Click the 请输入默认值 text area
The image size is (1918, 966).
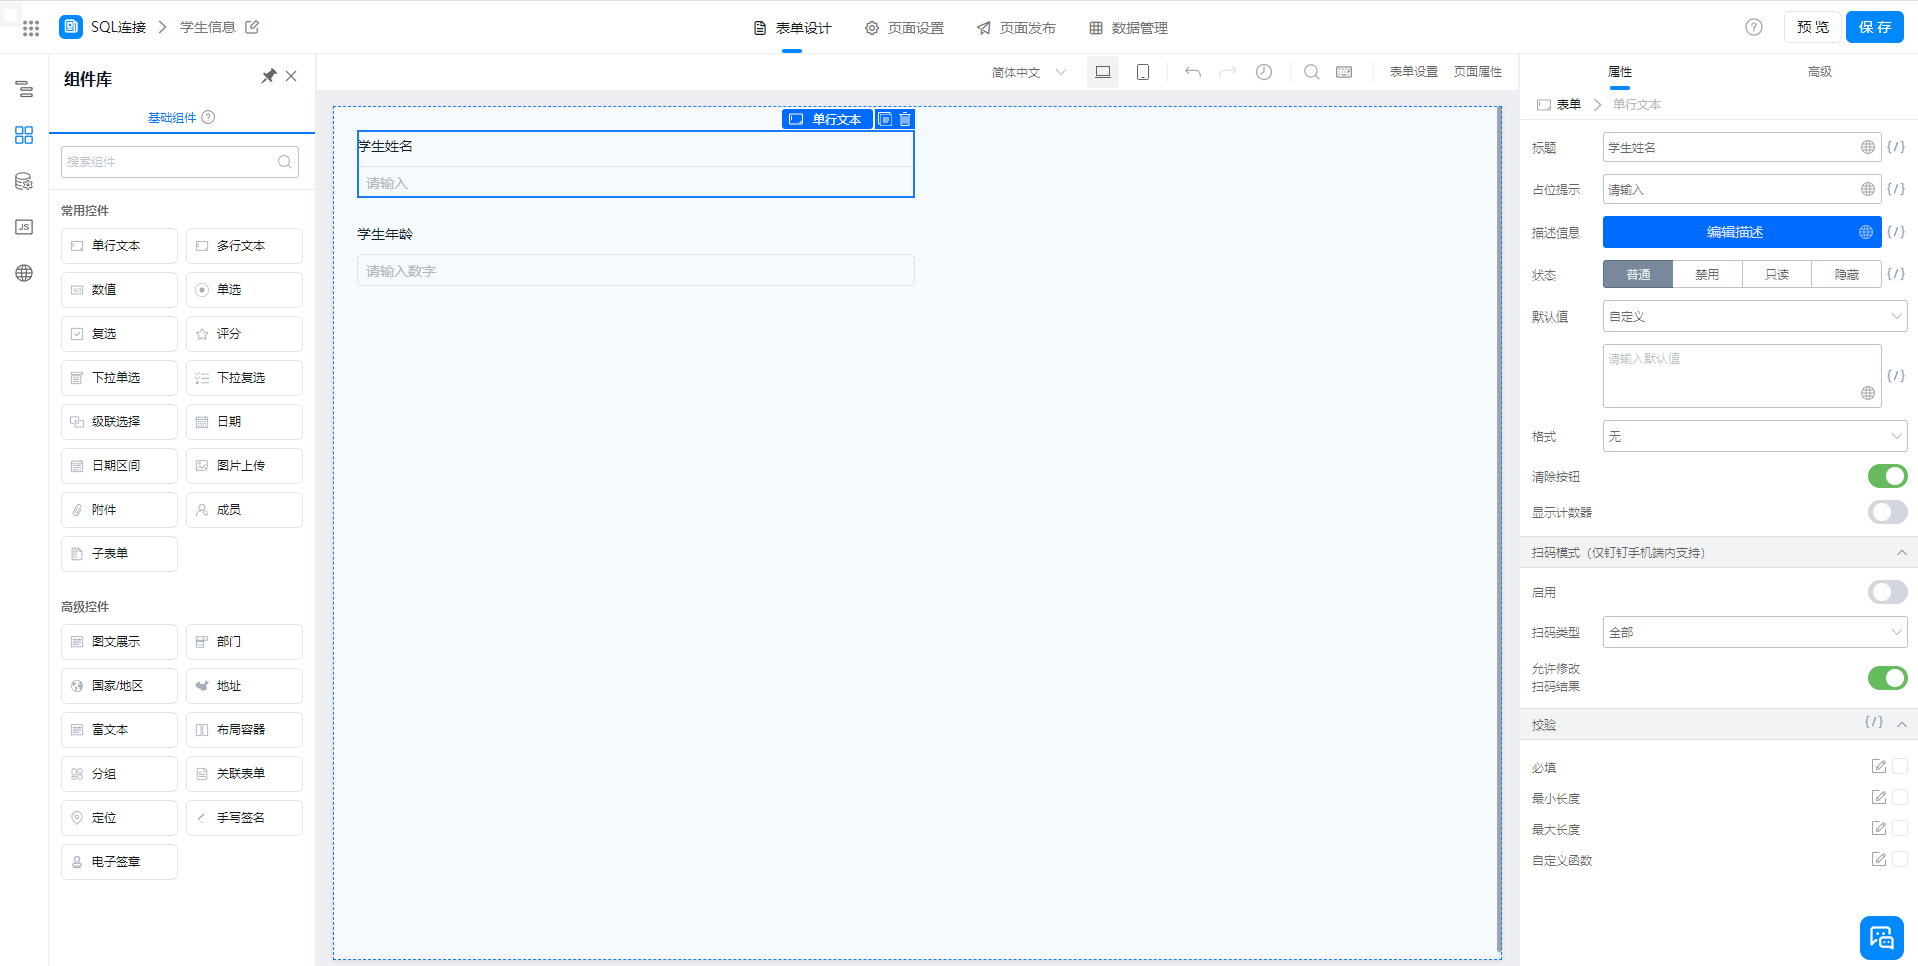point(1742,376)
